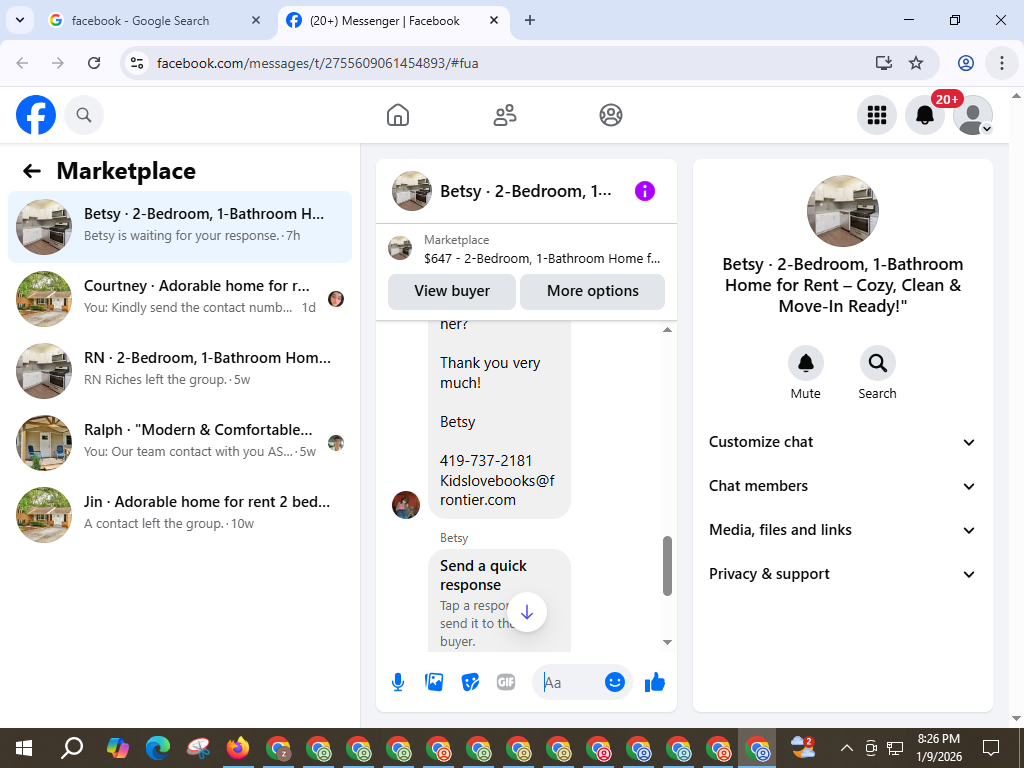Open tab search dropdown chevron
The image size is (1024, 768).
click(x=20, y=20)
